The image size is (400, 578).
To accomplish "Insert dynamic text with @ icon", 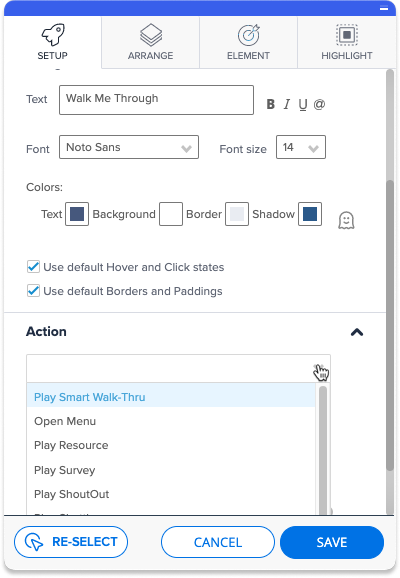I will click(x=319, y=104).
